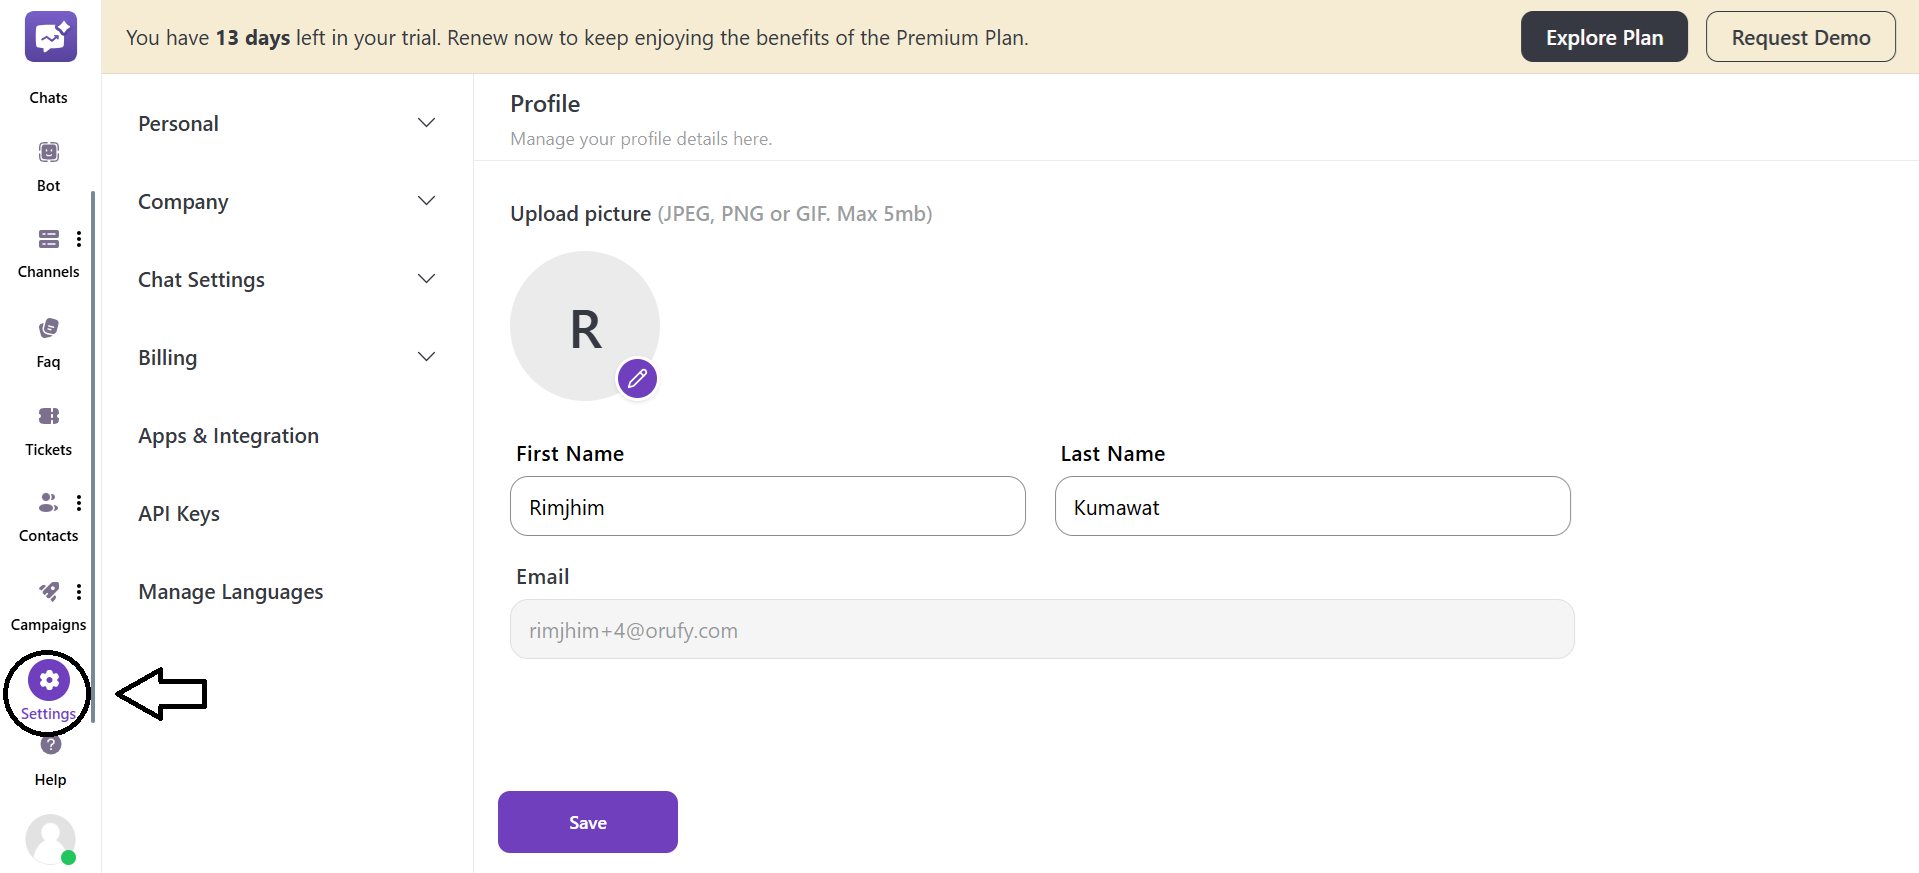Open the Channels icon in sidebar
The image size is (1919, 873).
point(48,239)
